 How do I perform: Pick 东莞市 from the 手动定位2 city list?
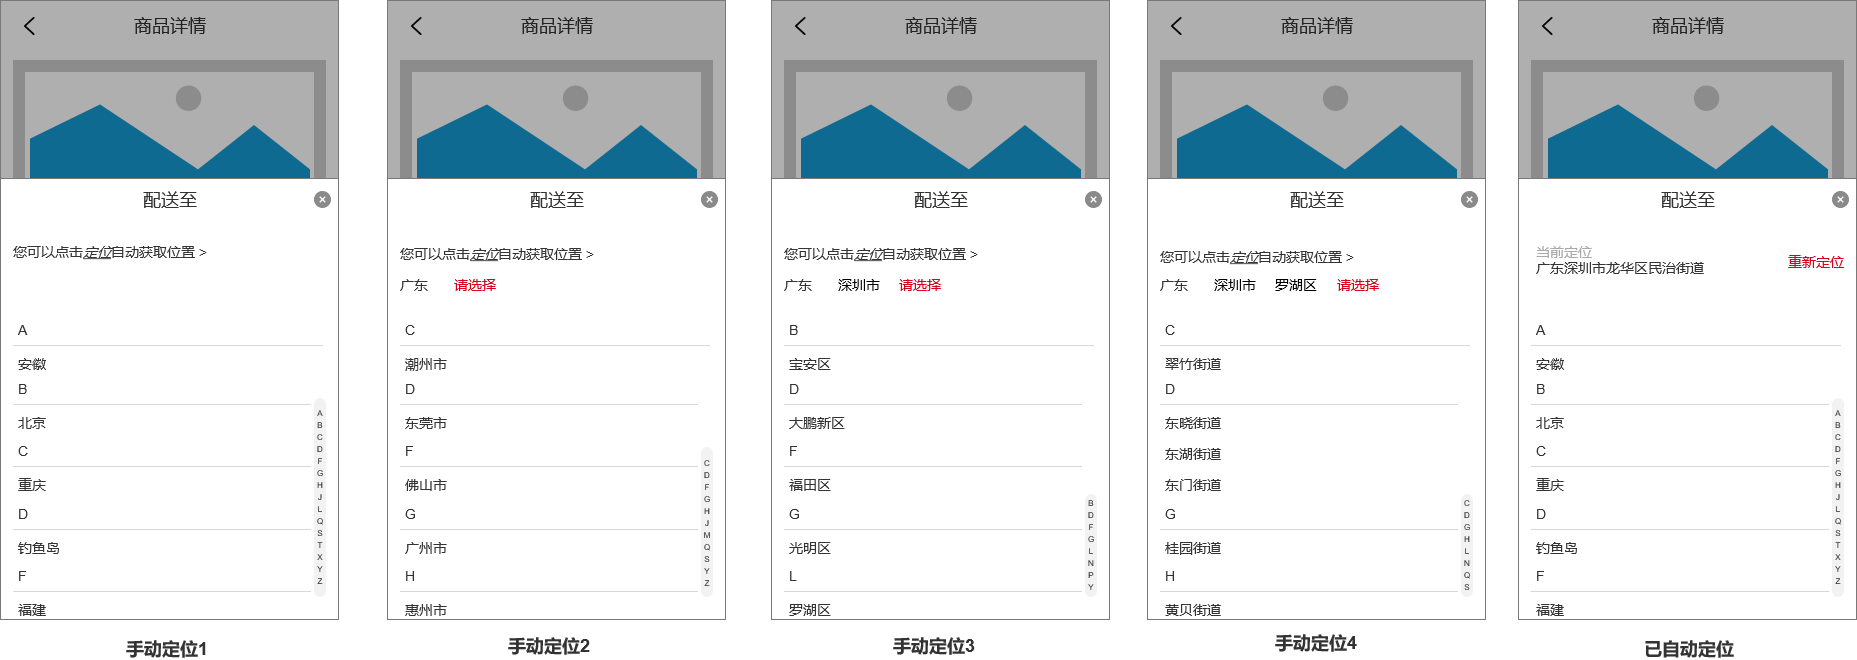coord(426,423)
